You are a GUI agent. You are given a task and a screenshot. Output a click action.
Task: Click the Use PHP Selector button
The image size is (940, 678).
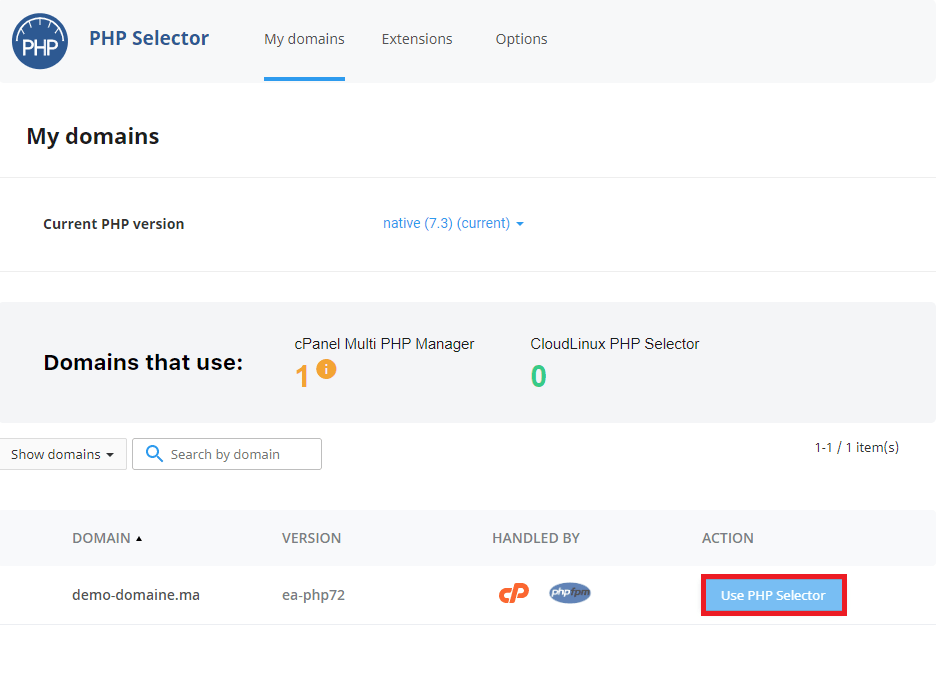click(773, 595)
